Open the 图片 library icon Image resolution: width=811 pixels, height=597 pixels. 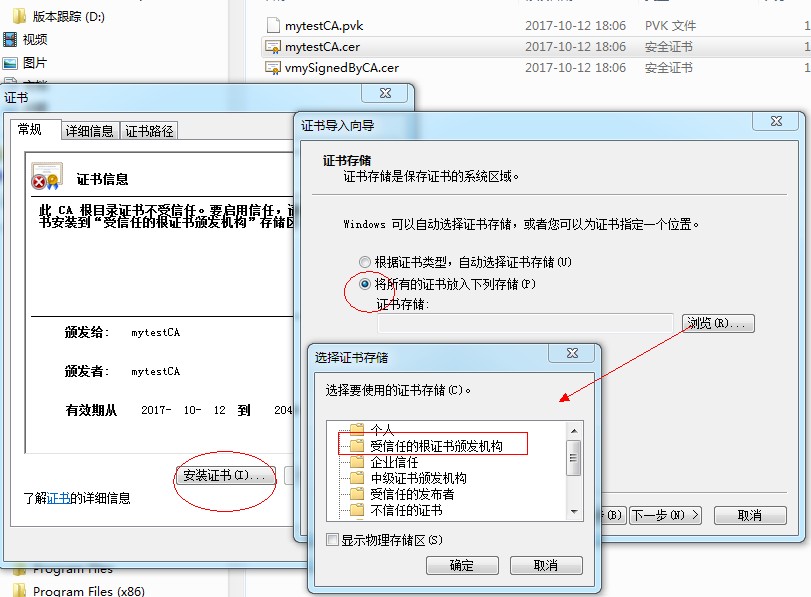pyautogui.click(x=10, y=63)
